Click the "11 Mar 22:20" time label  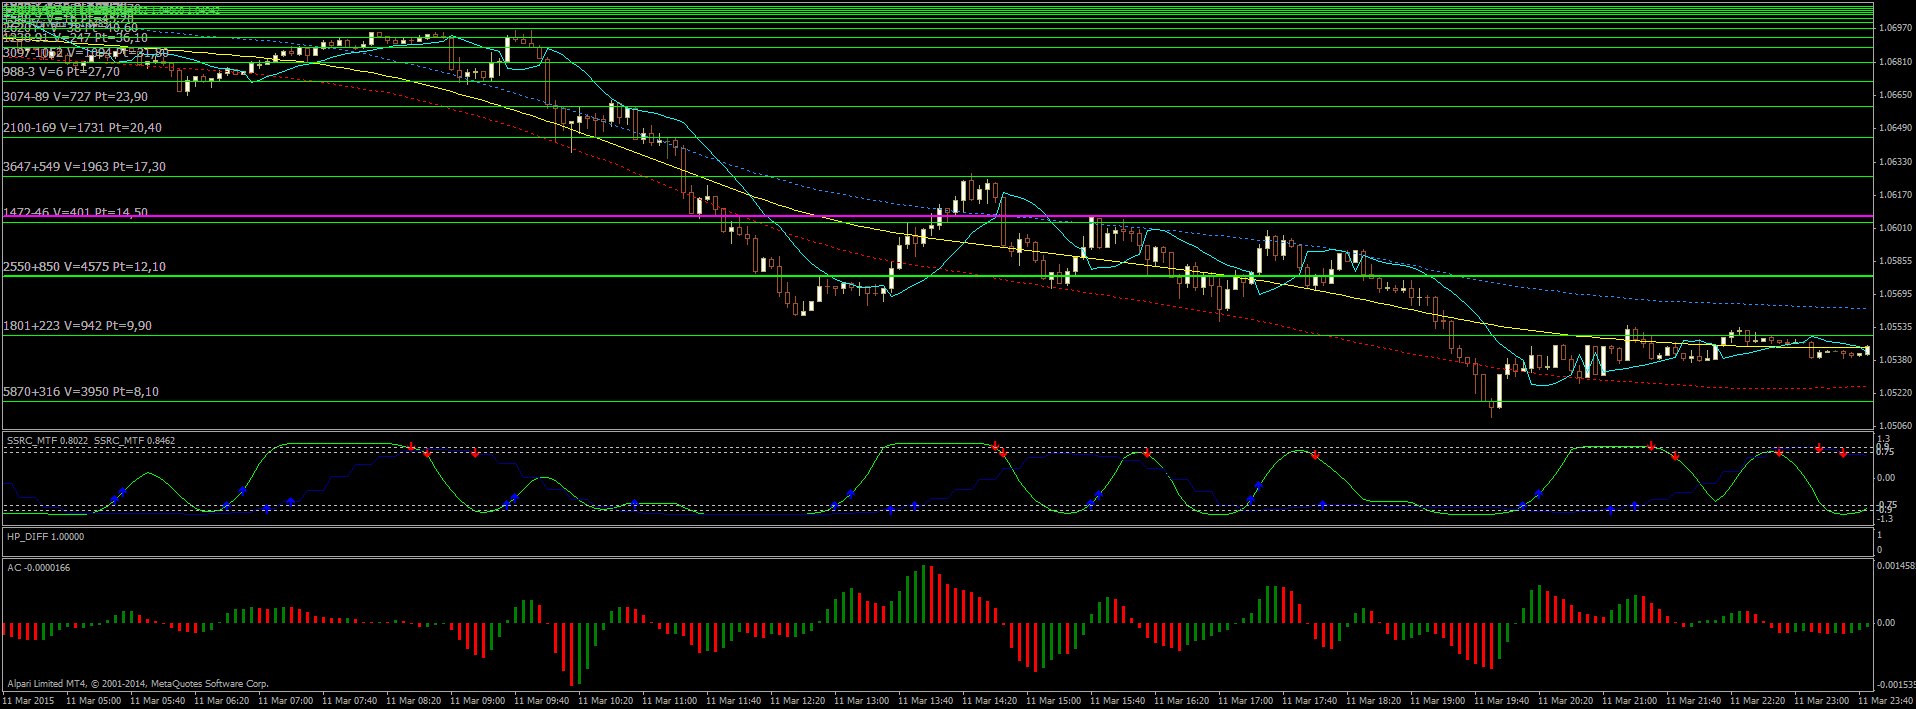pos(1757,701)
